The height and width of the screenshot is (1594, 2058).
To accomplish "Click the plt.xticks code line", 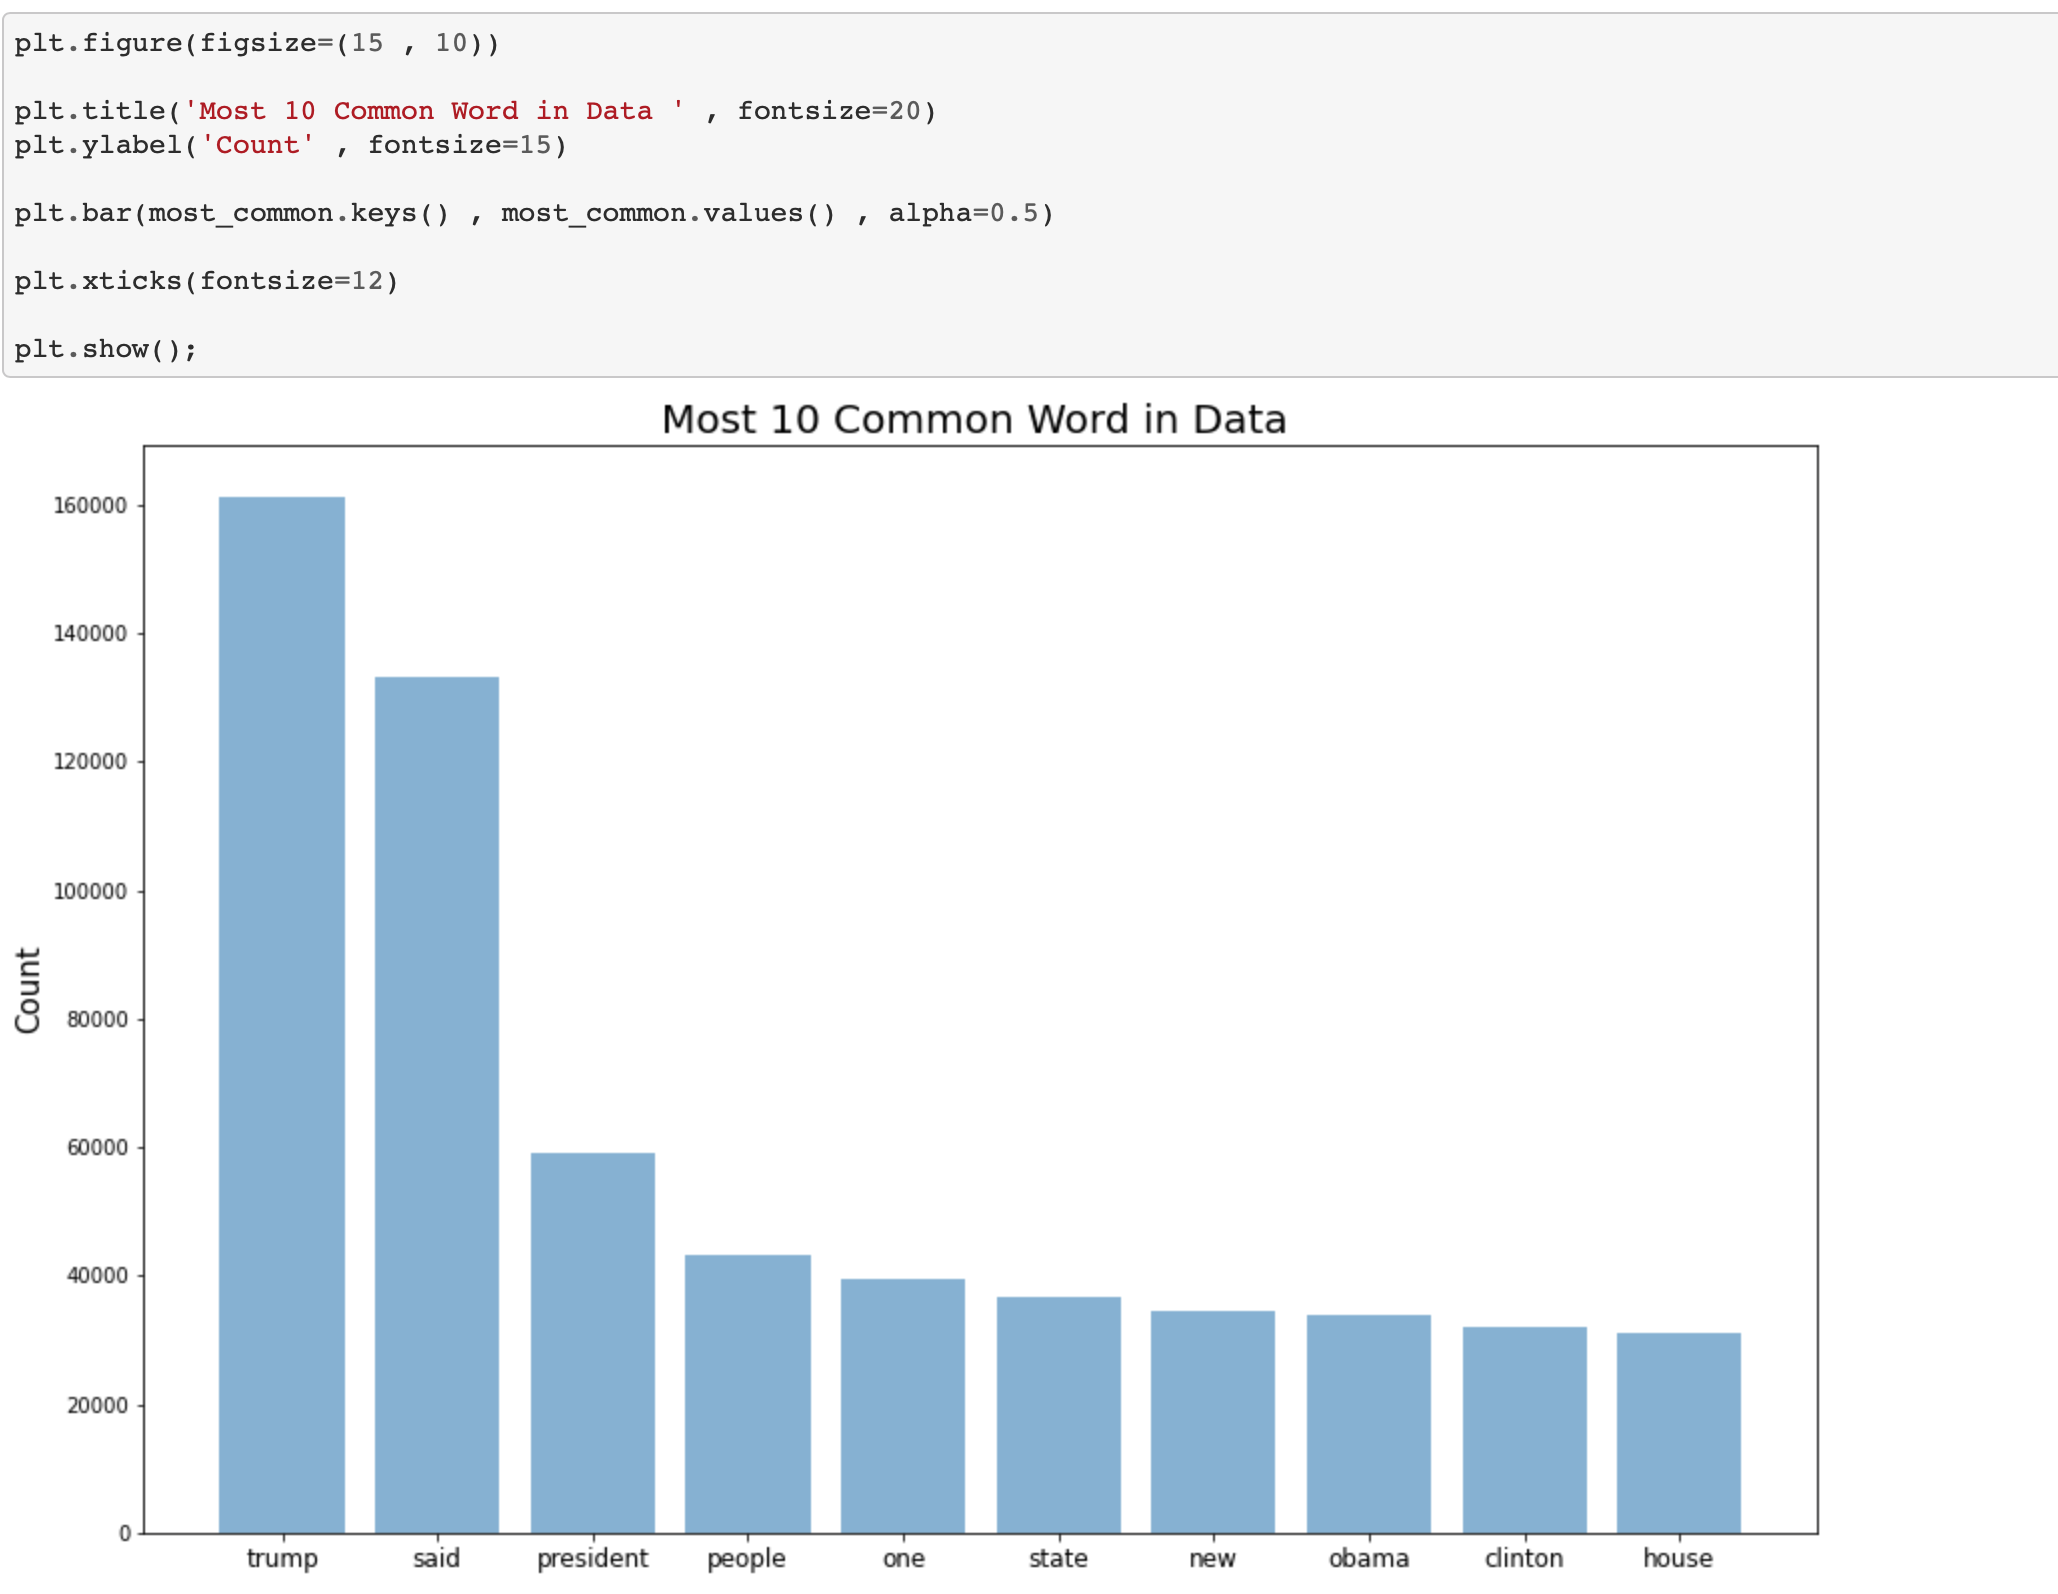I will coord(206,281).
